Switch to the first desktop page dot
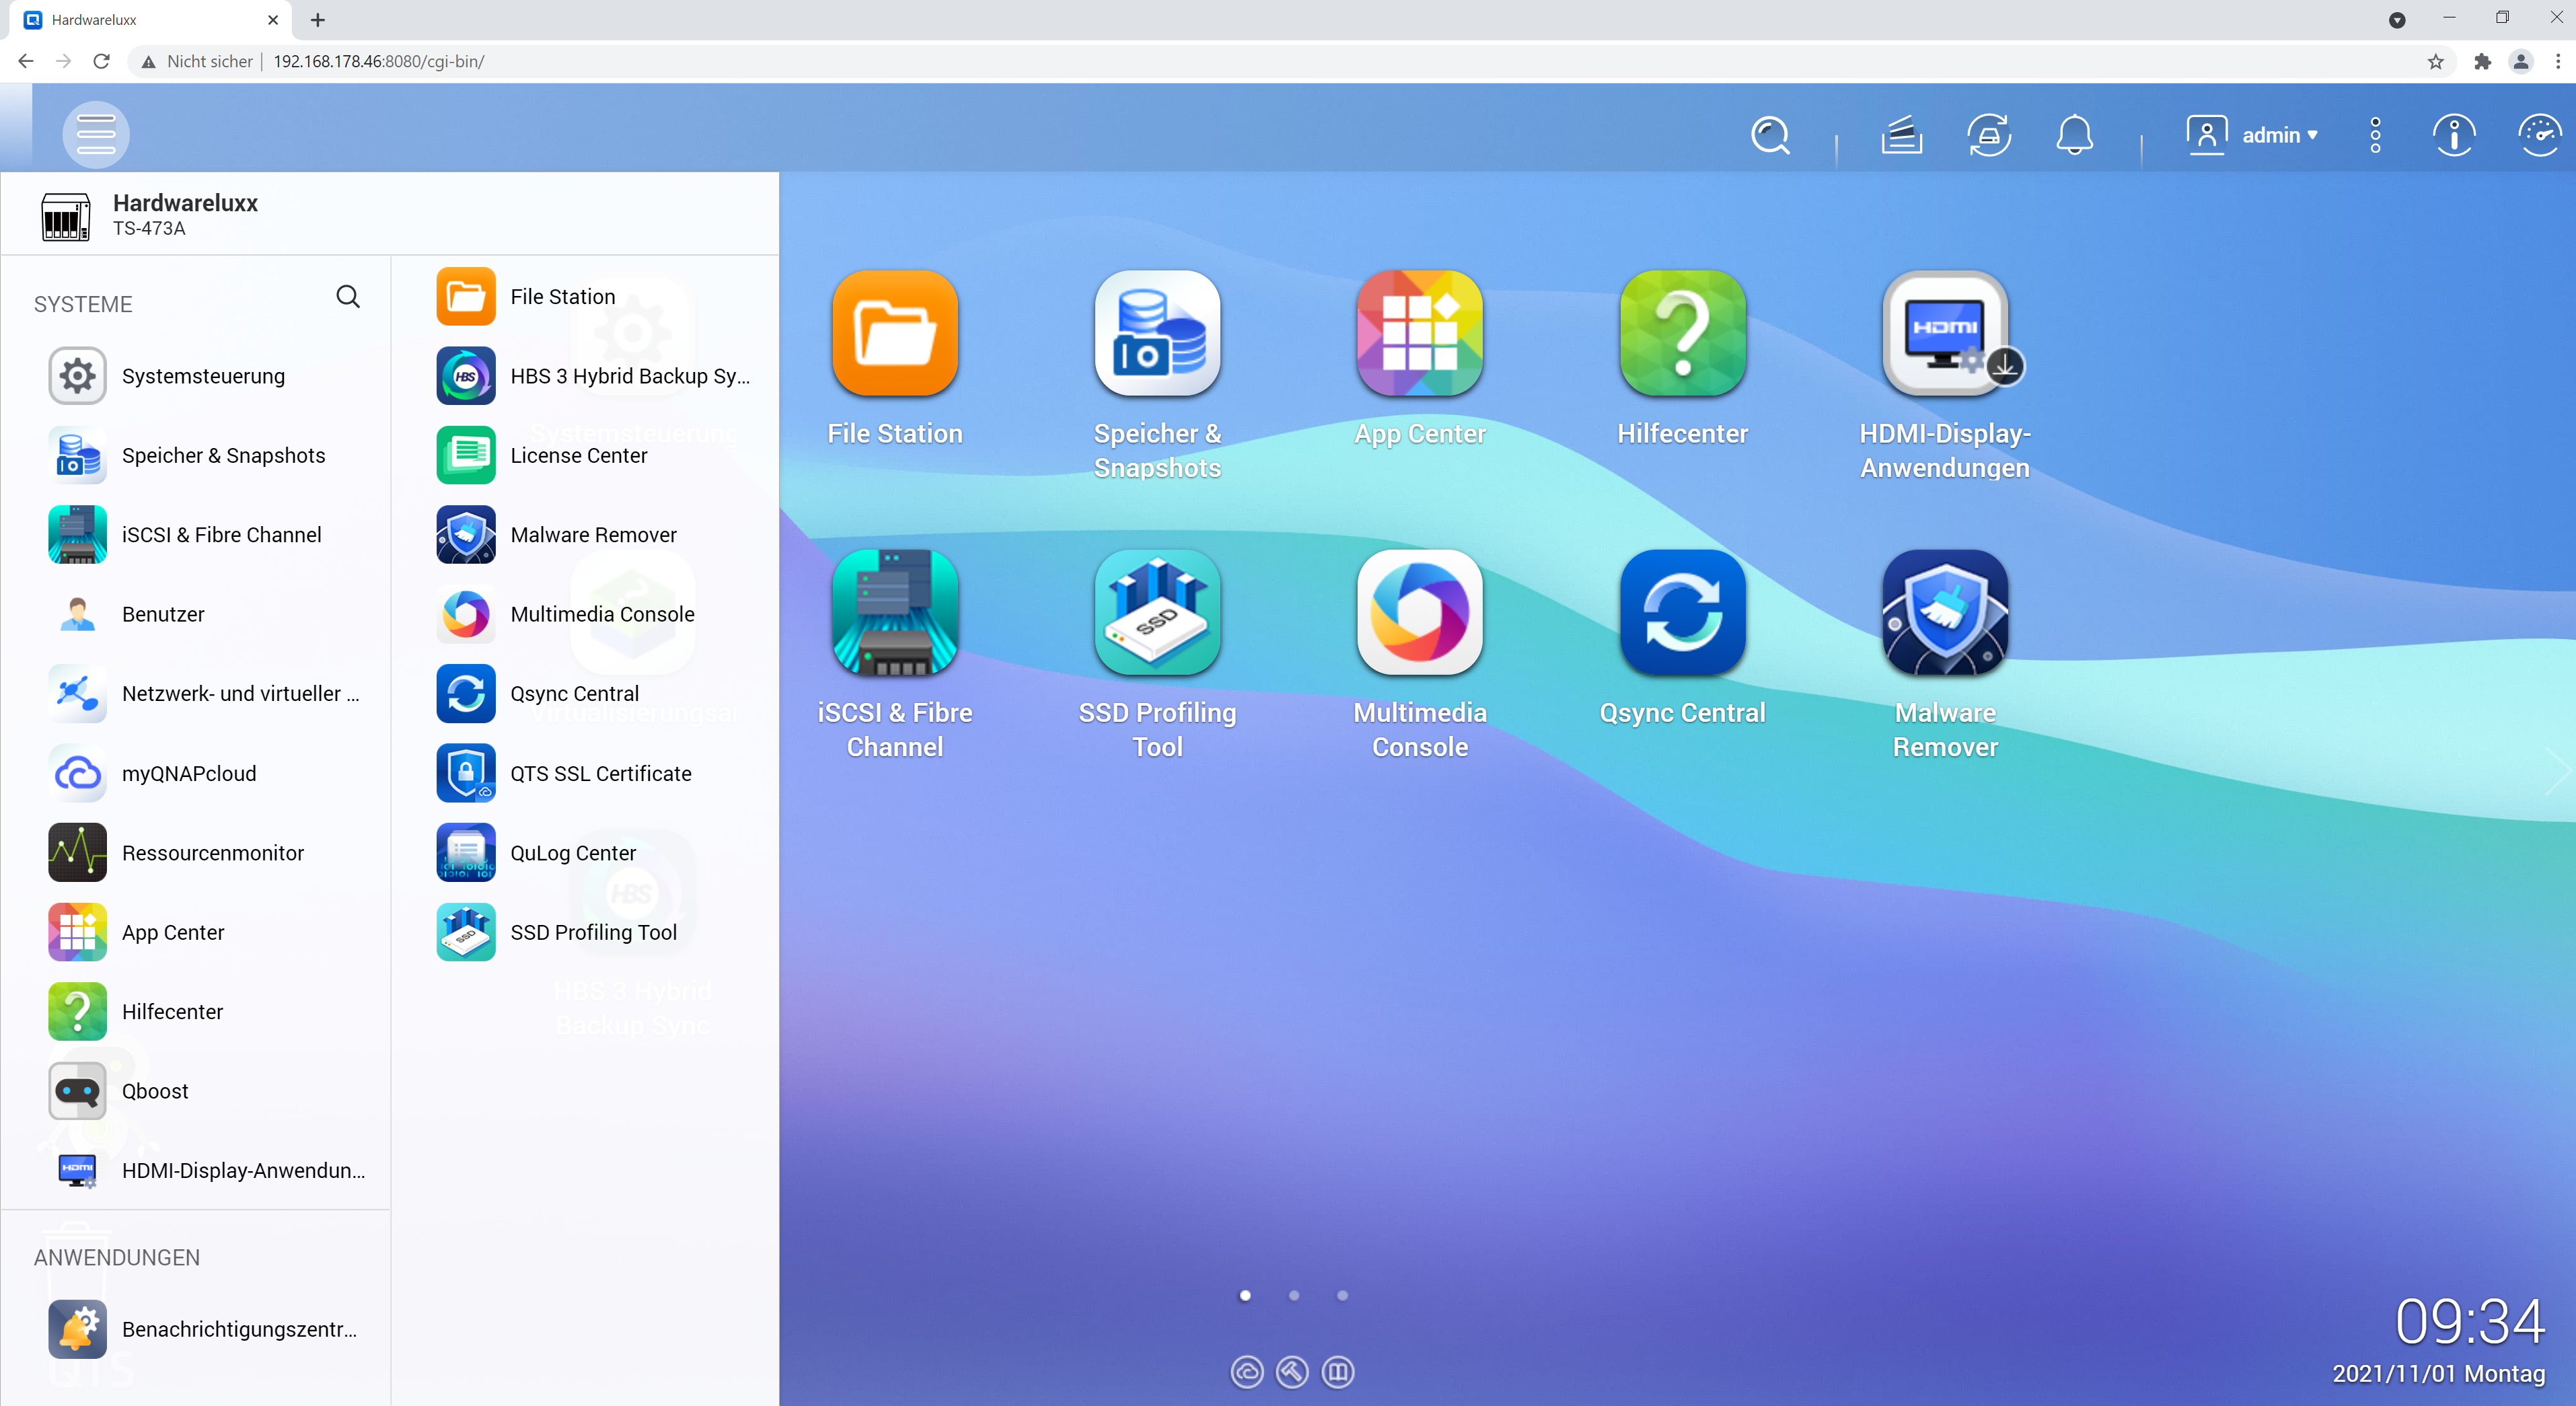The image size is (2576, 1406). pyautogui.click(x=1245, y=1295)
